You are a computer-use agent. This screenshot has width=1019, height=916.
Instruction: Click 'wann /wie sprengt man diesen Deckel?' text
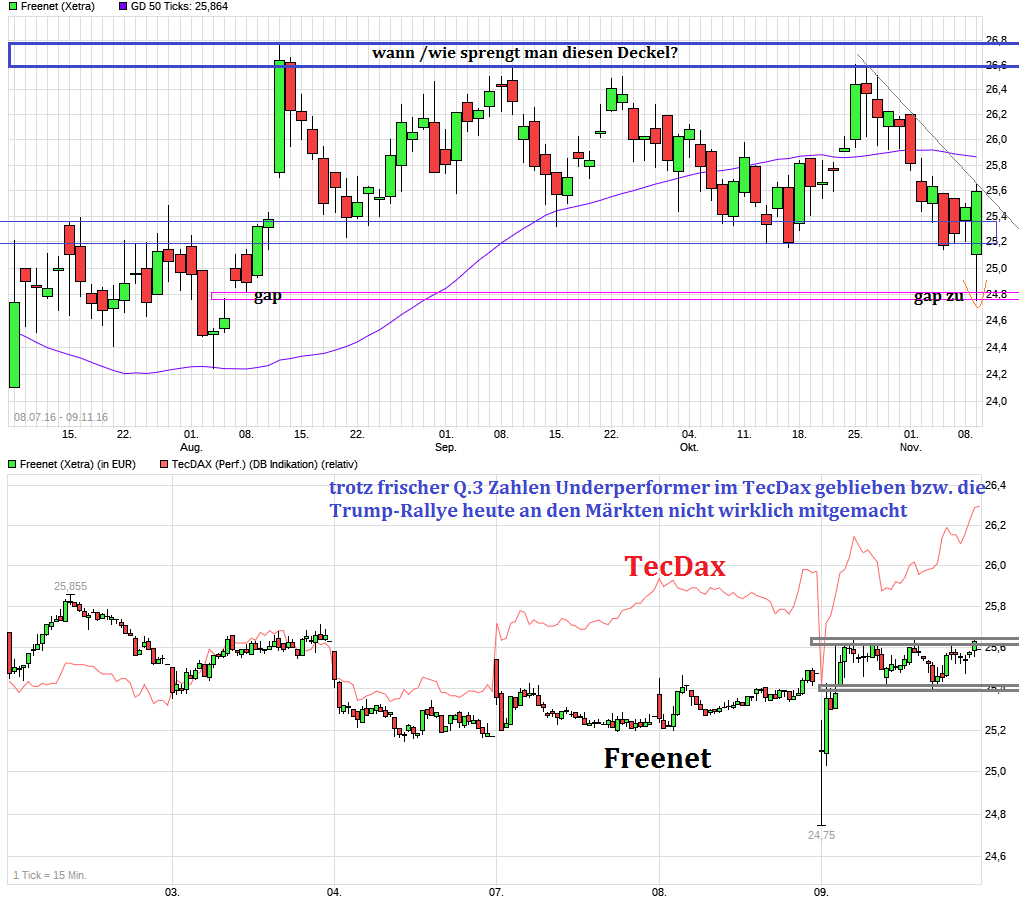pyautogui.click(x=525, y=53)
